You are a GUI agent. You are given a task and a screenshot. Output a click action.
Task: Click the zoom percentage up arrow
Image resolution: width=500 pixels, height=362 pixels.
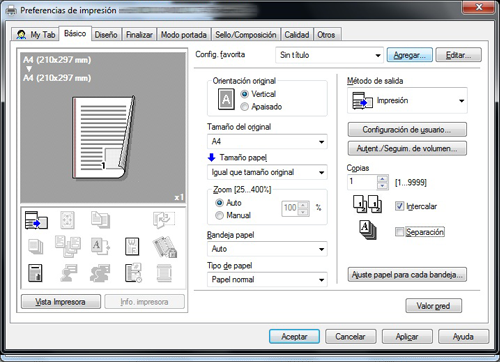point(303,205)
